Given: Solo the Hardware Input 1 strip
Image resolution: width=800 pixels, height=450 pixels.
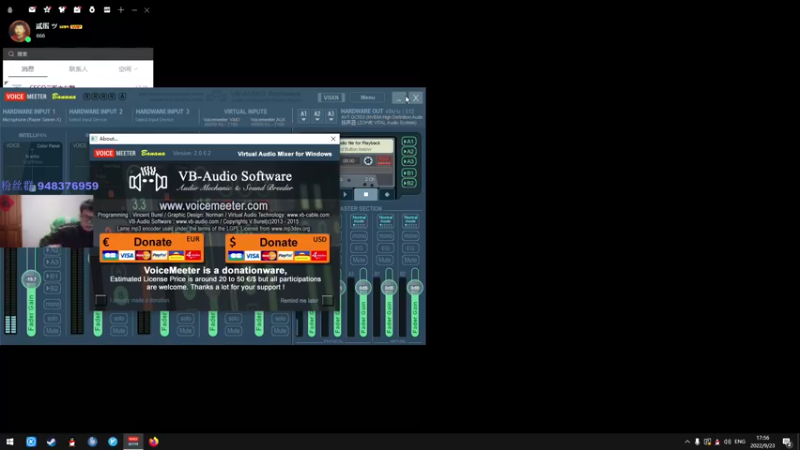Looking at the screenshot, I should tap(52, 318).
